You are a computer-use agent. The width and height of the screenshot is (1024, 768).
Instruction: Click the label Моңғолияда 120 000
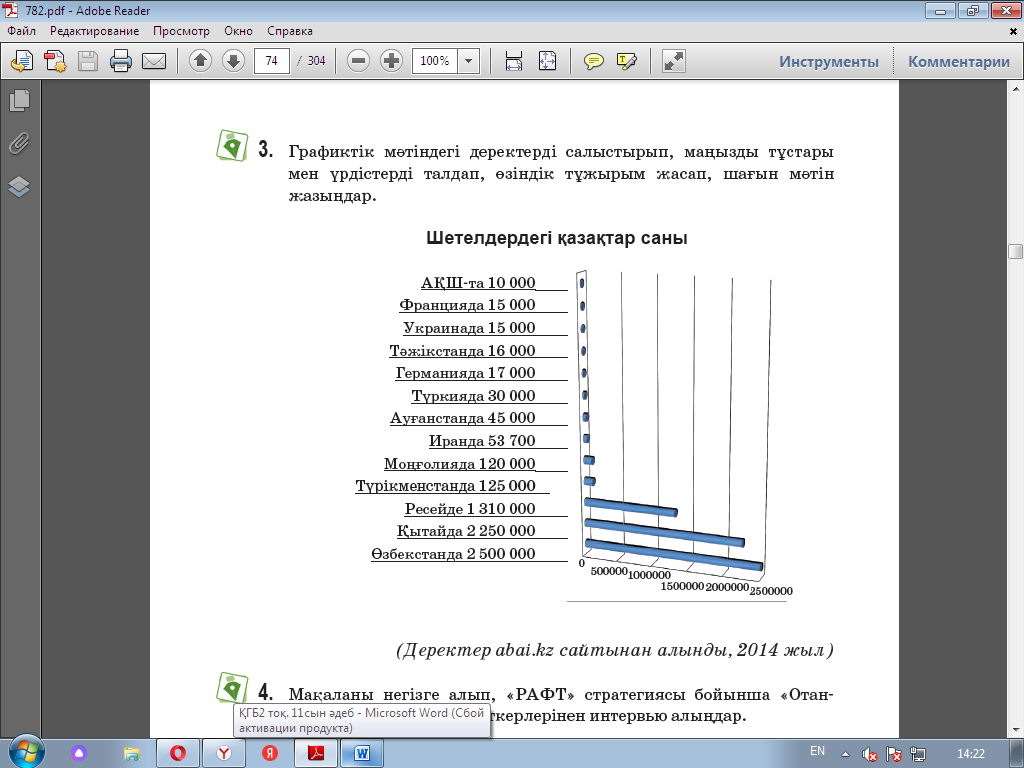pos(459,464)
